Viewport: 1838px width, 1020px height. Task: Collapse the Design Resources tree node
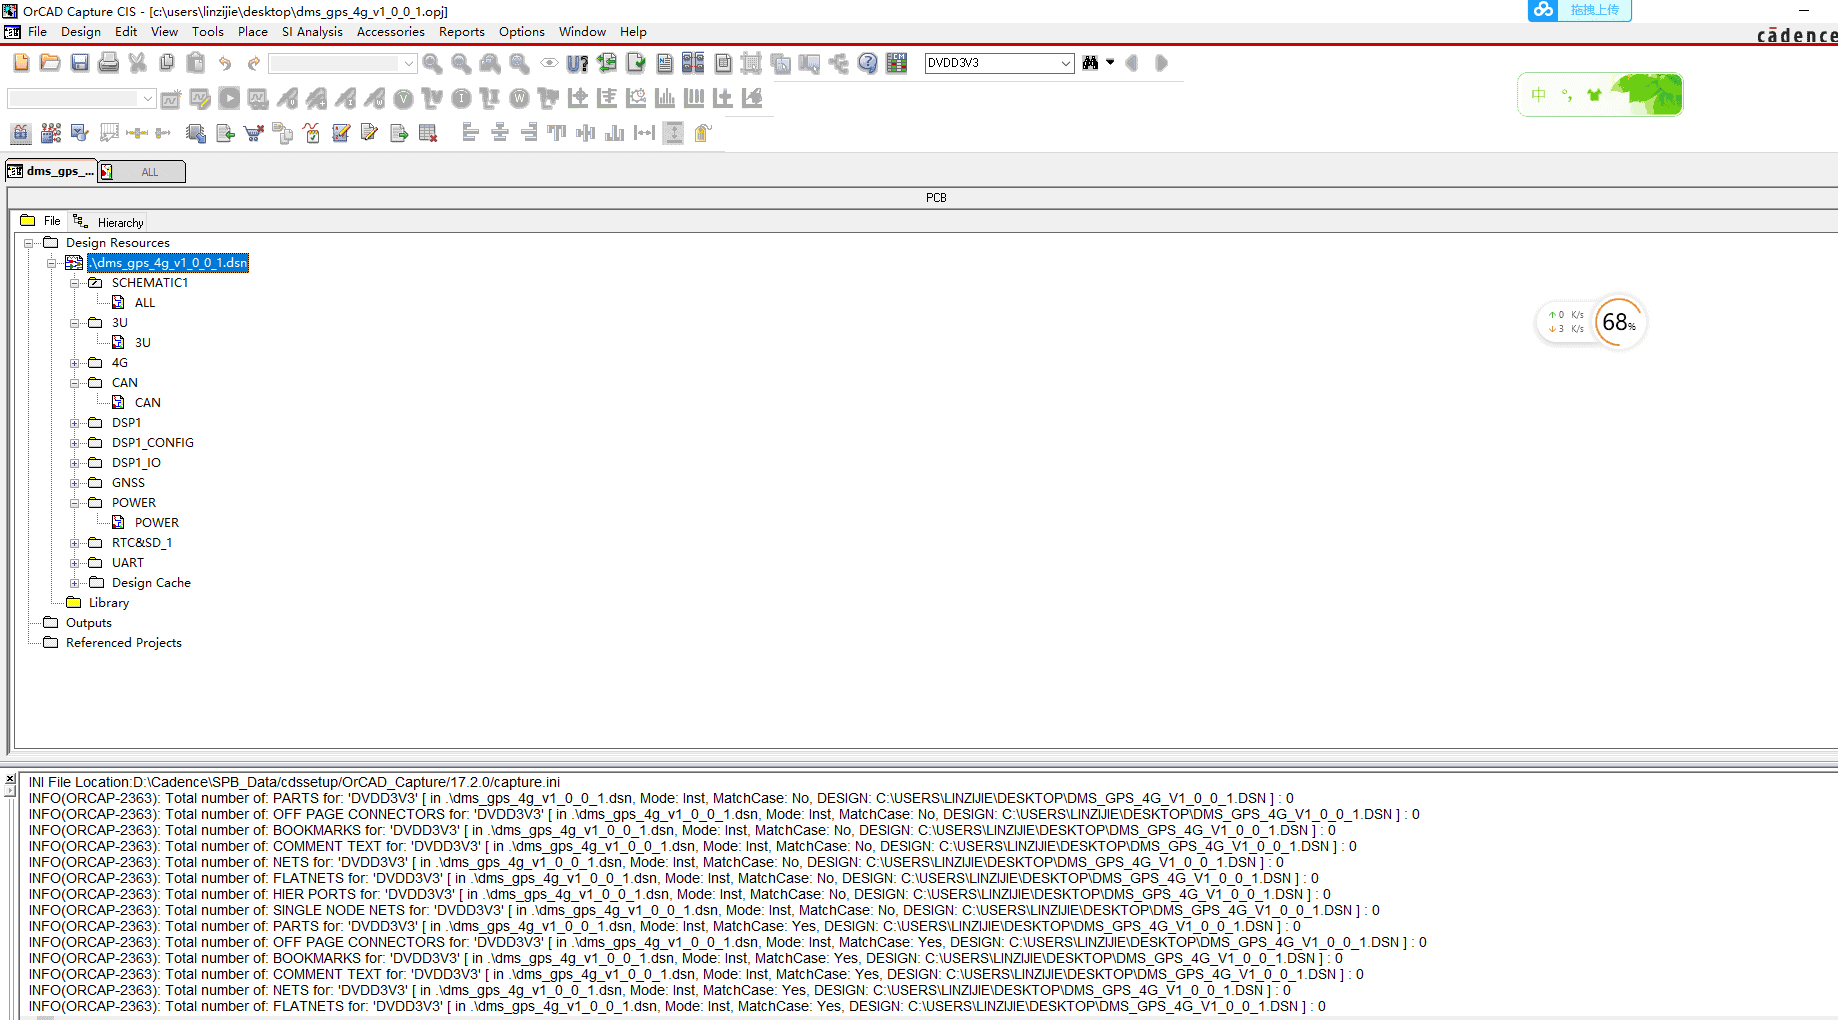(x=29, y=243)
